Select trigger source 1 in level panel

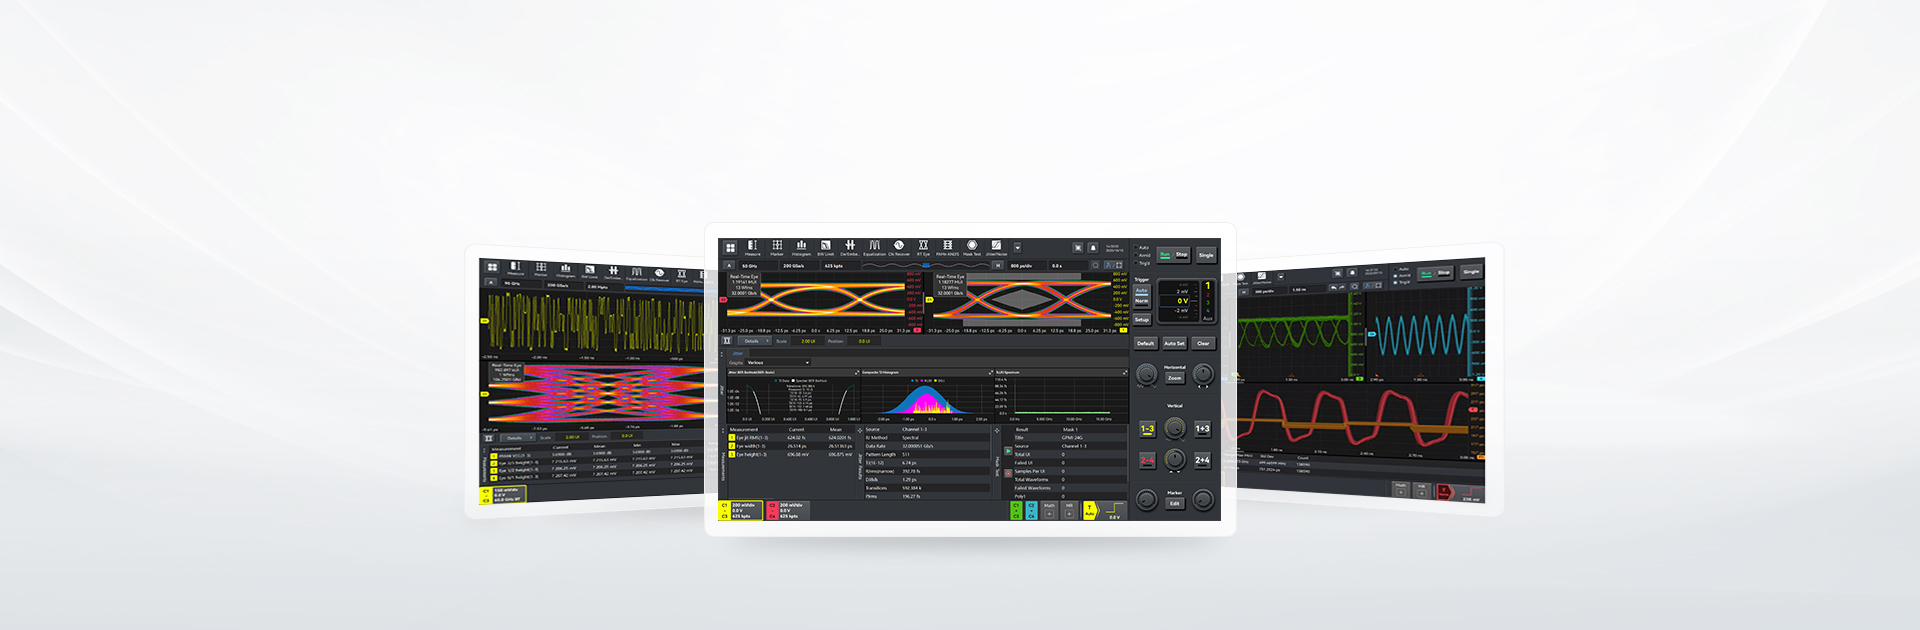pyautogui.click(x=1207, y=286)
